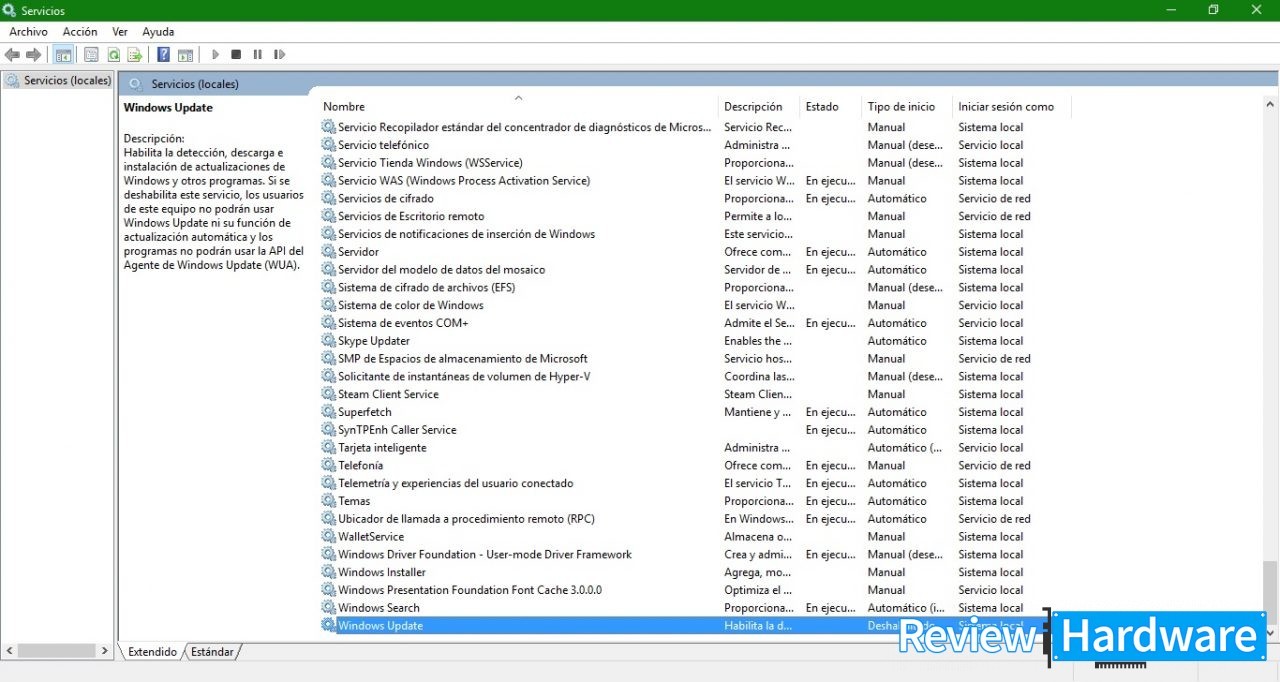The height and width of the screenshot is (682, 1280).
Task: Click gear icon beside Windows Installer
Action: coord(329,572)
